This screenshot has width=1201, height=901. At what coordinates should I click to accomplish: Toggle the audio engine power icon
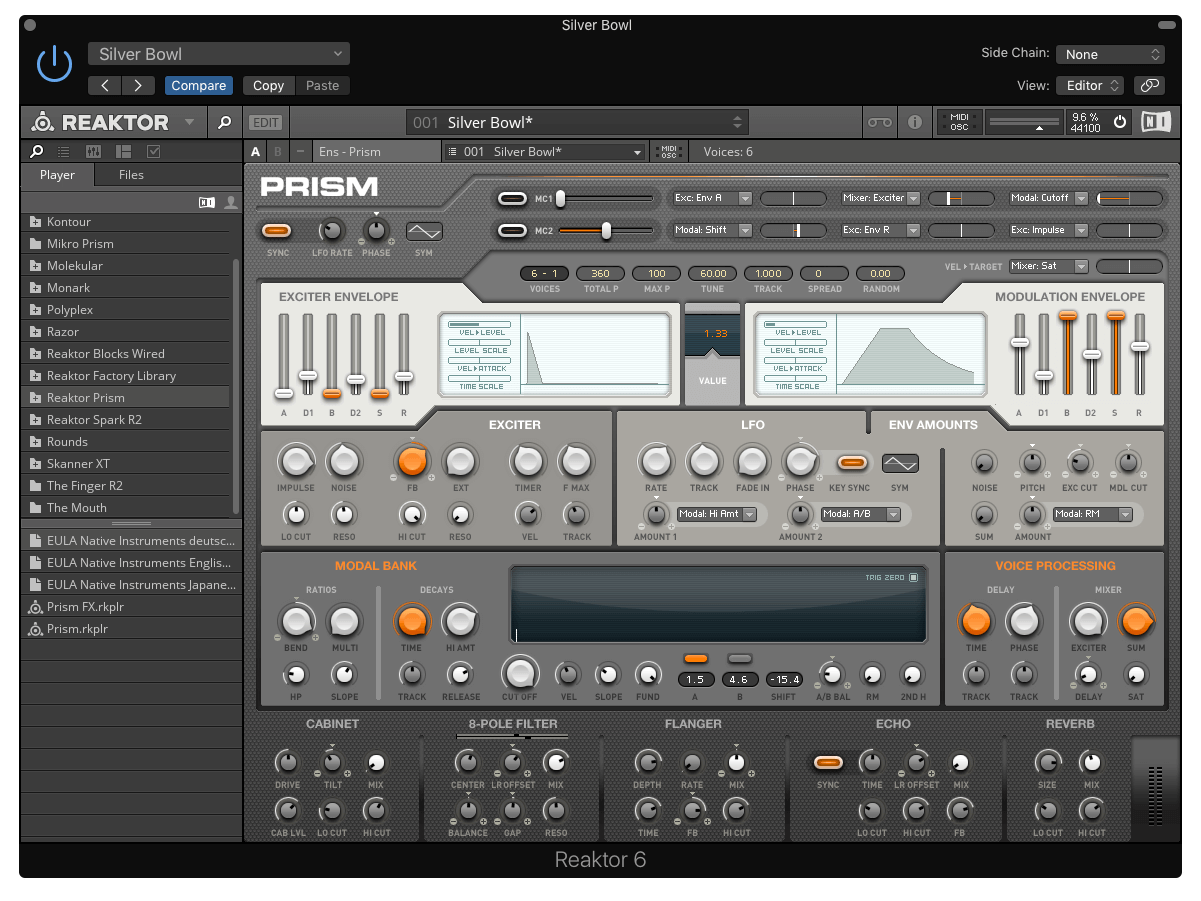[x=1120, y=122]
